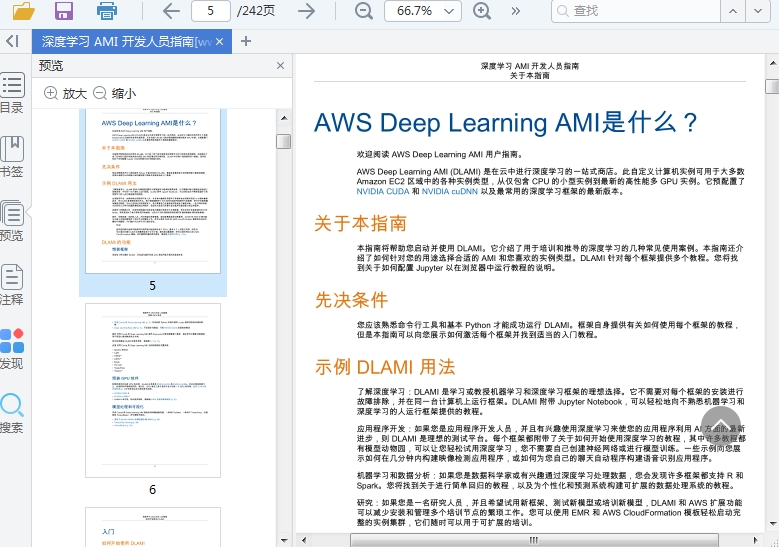779x547 pixels.
Task: Zoom in using toolbar plus magnifier
Action: (481, 11)
